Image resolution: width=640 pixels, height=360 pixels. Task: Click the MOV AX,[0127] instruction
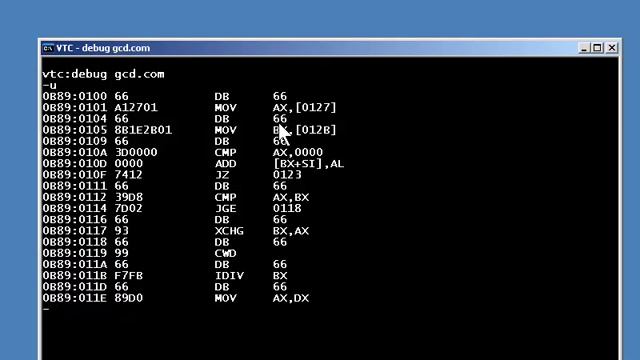(x=275, y=108)
